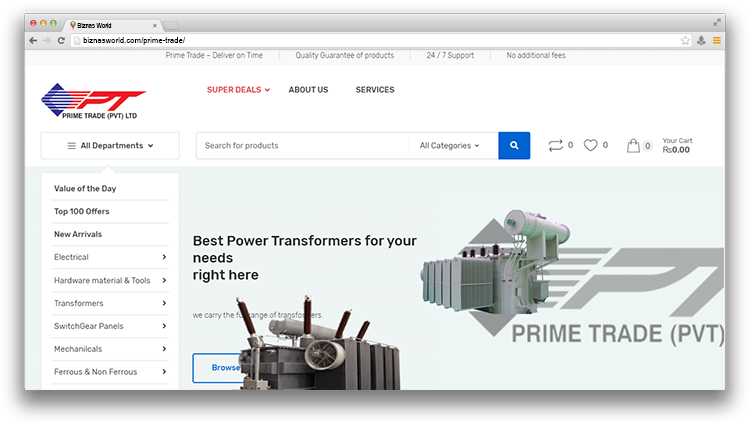Click the Browse button on the banner
The width and height of the screenshot is (750, 425).
(x=218, y=368)
